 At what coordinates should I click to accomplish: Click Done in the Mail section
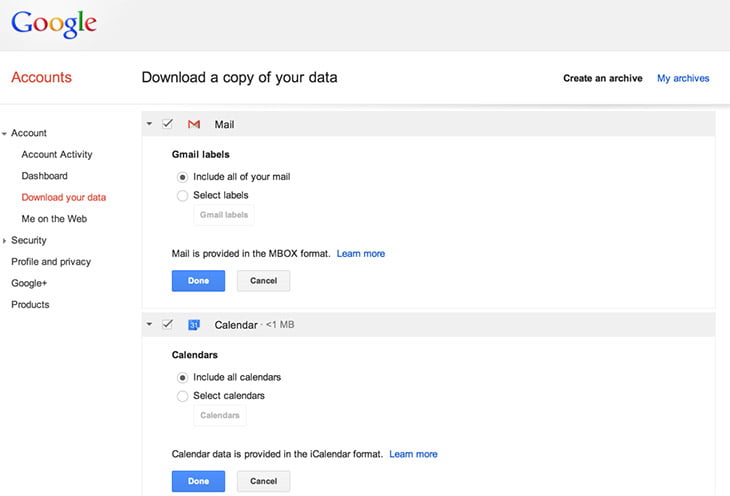coord(198,281)
